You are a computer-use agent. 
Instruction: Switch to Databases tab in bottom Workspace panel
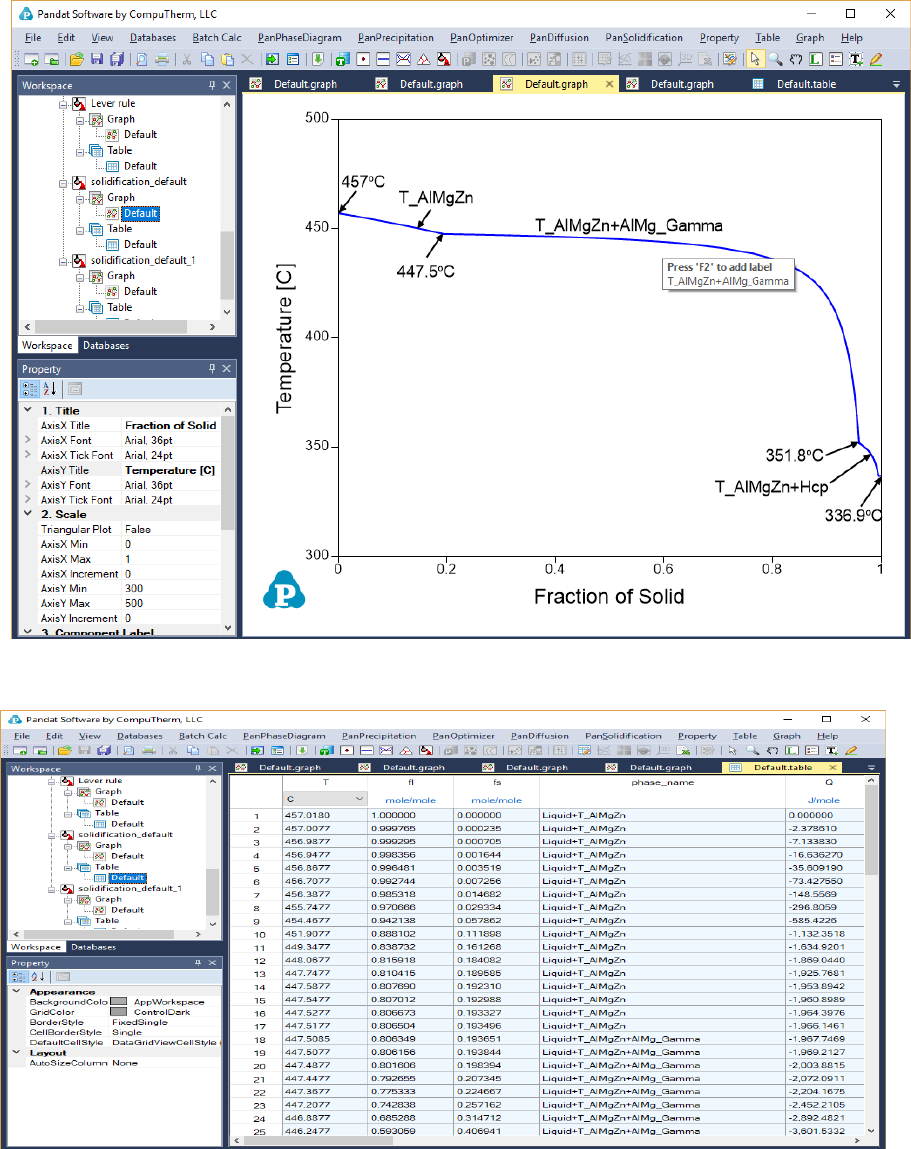93,947
